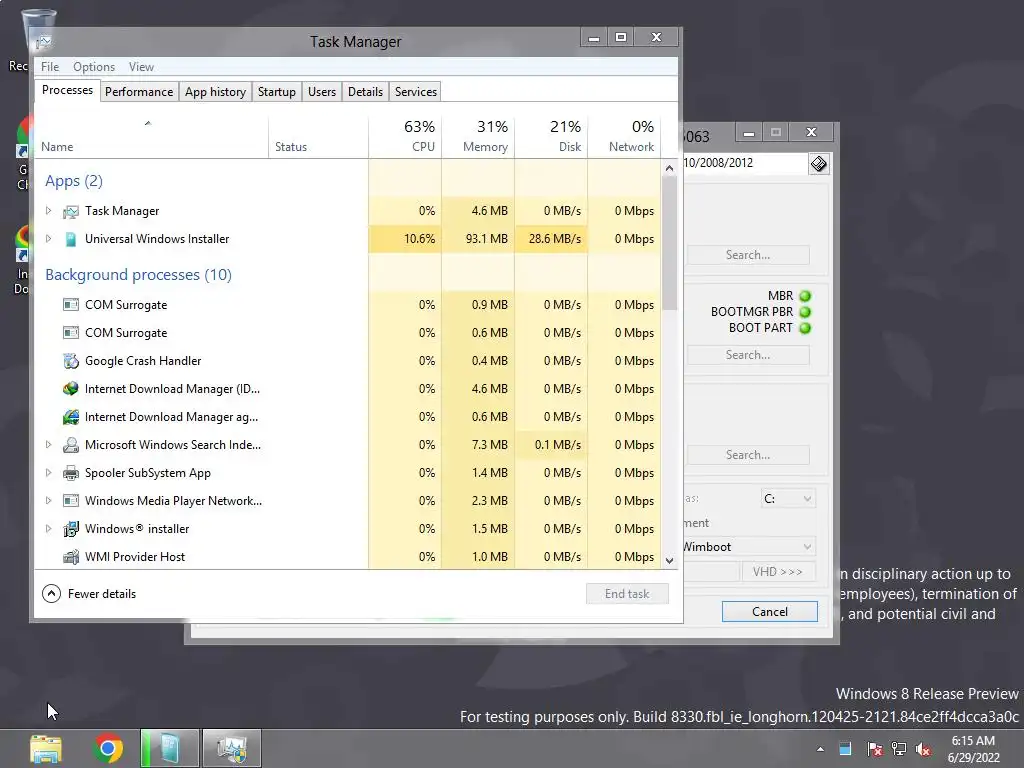Click the muted volume tray icon
Image resolution: width=1024 pixels, height=768 pixels.
click(923, 749)
